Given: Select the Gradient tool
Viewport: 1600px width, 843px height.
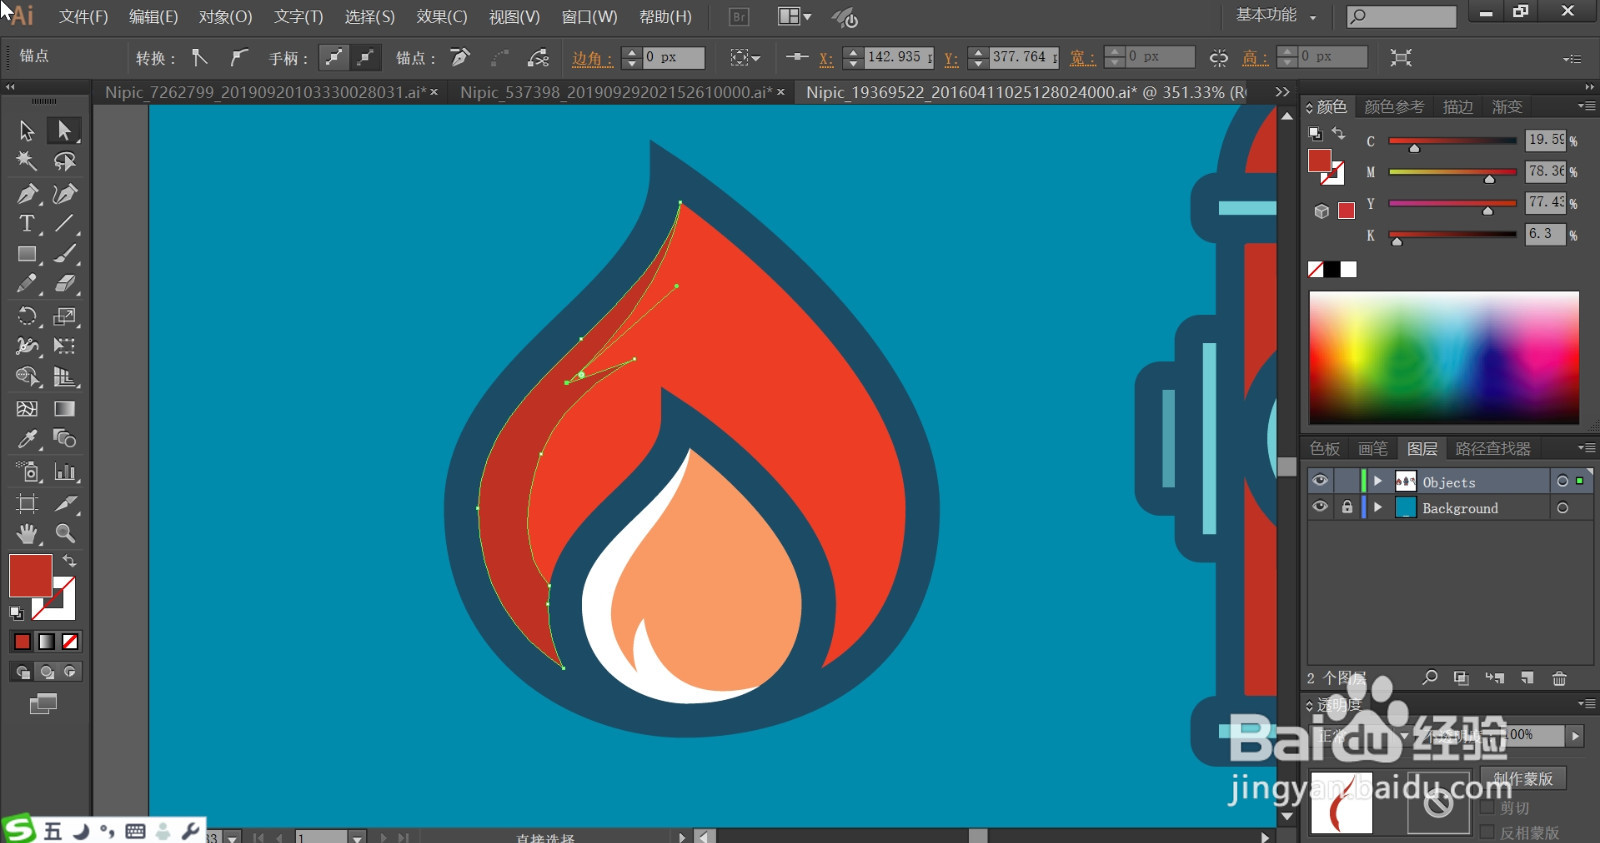Looking at the screenshot, I should [65, 408].
